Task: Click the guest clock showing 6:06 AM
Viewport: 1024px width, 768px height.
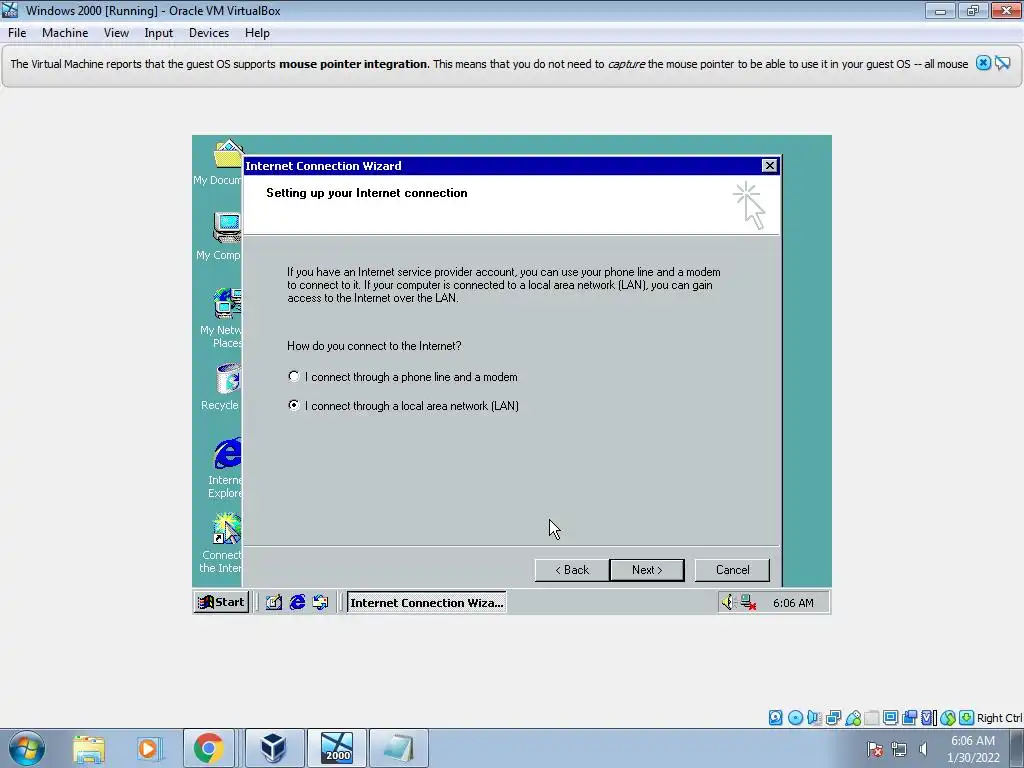Action: click(x=793, y=603)
